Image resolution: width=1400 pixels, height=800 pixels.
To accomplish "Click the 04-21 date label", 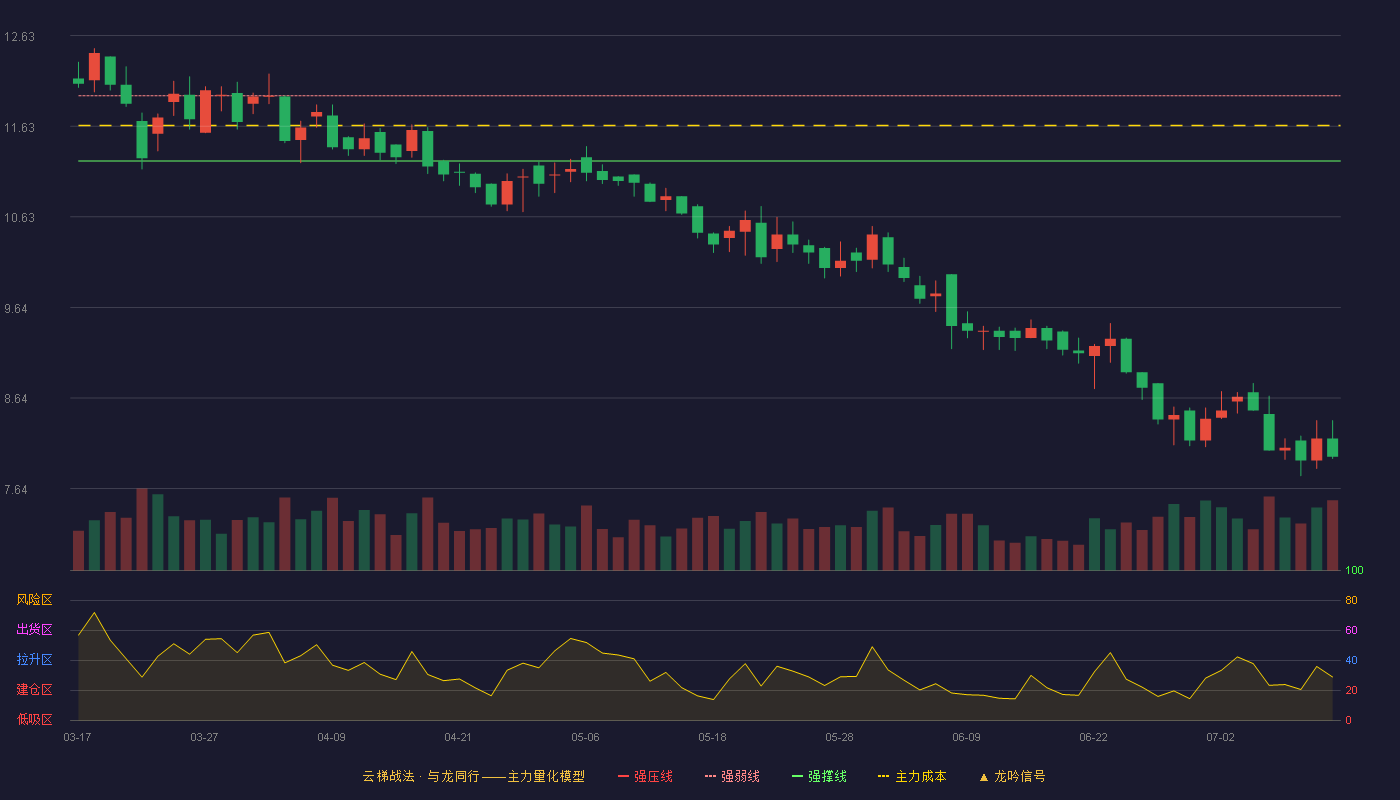I will pyautogui.click(x=458, y=737).
